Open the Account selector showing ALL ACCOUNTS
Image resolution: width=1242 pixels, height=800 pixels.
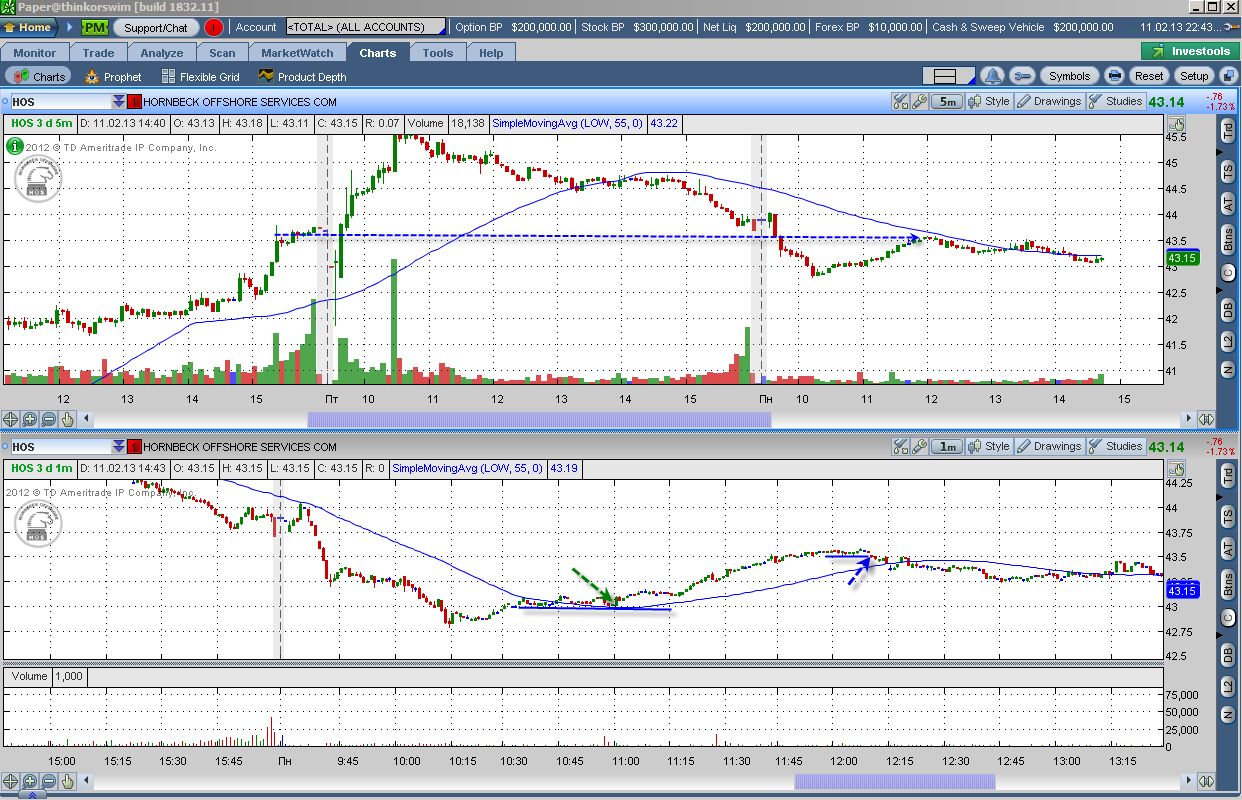click(365, 27)
